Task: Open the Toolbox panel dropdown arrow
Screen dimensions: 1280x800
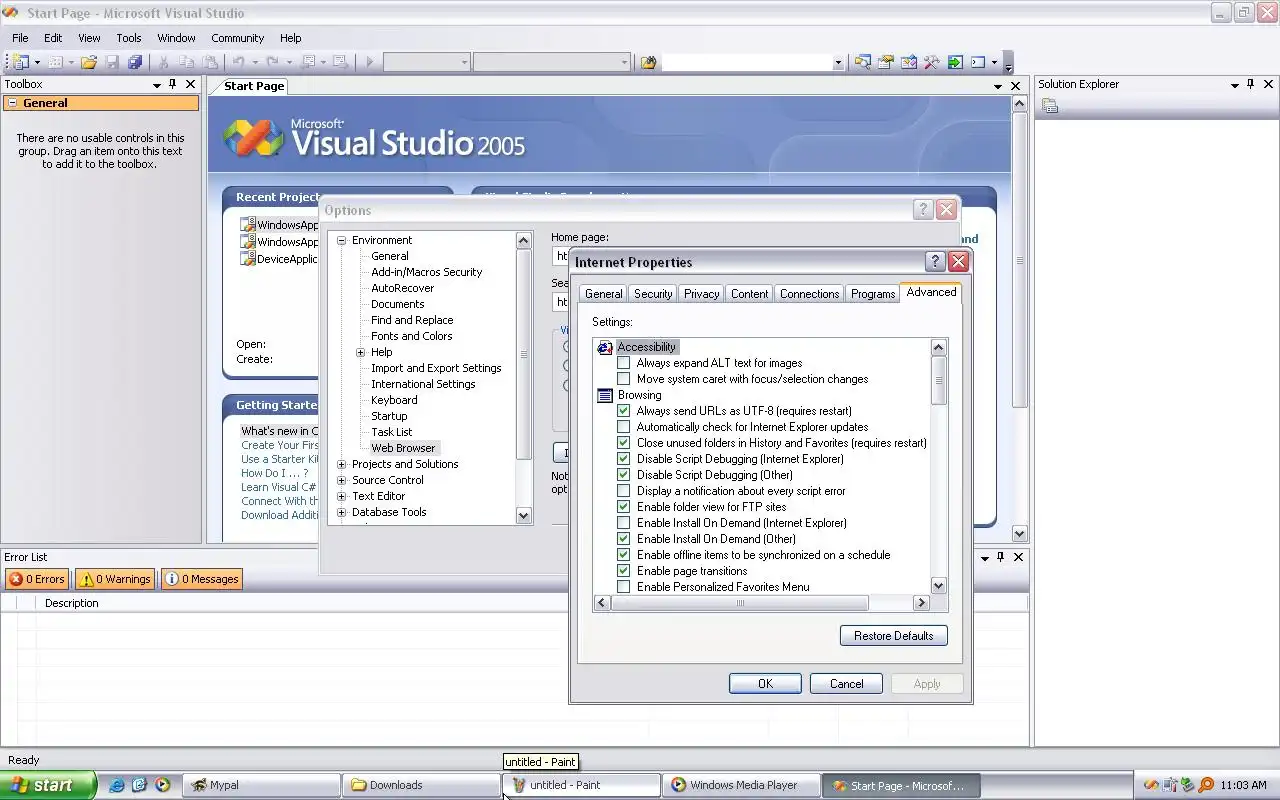Action: tap(157, 85)
